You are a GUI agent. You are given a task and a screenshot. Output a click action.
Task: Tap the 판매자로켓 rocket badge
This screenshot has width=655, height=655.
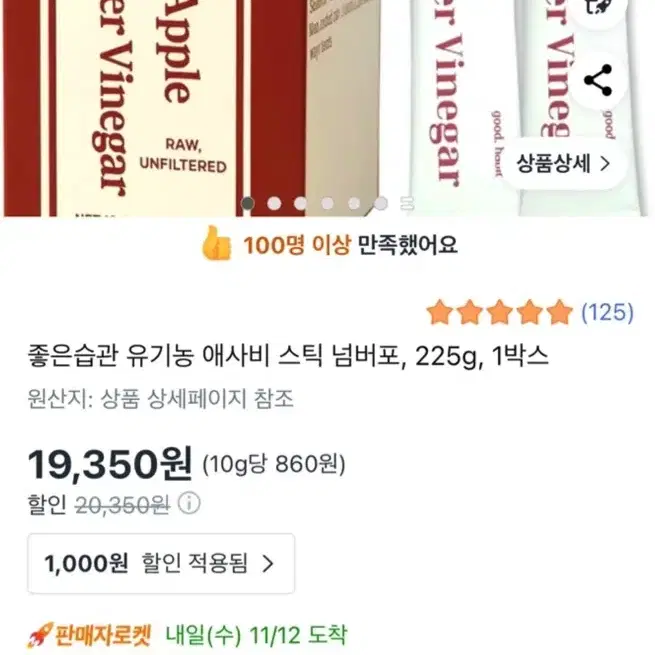pyautogui.click(x=89, y=635)
